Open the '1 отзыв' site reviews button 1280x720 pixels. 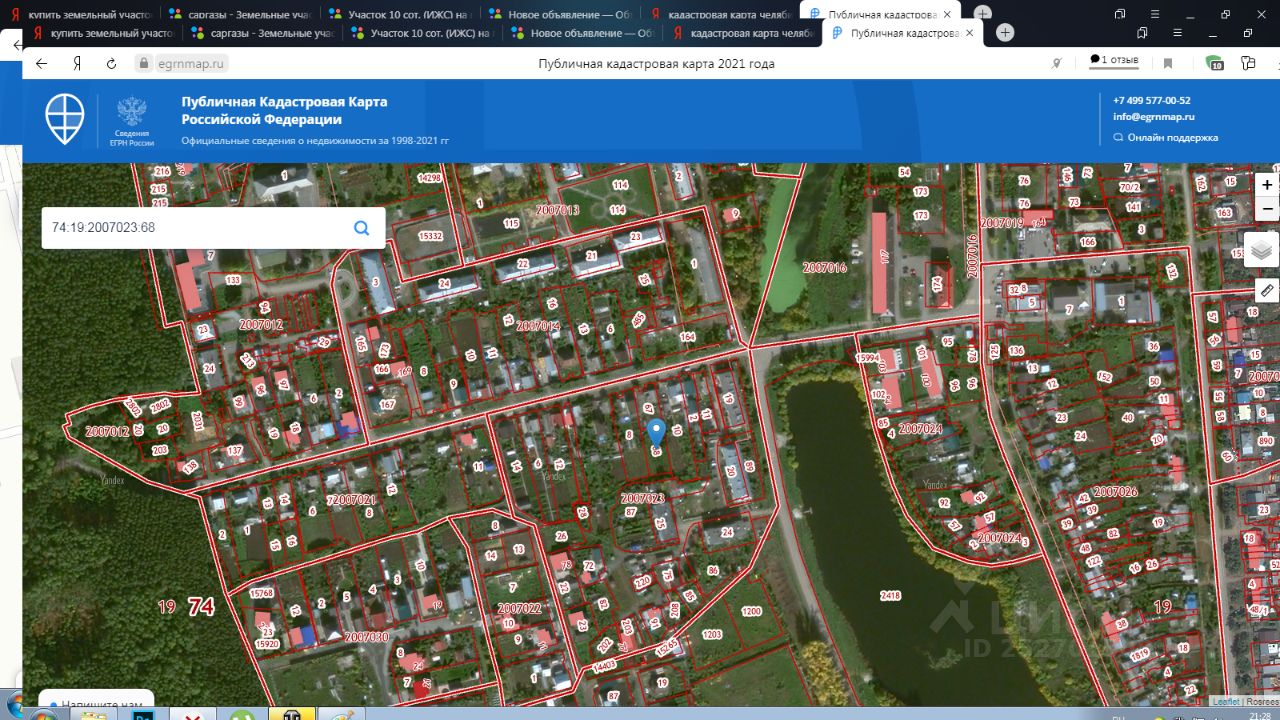1114,61
